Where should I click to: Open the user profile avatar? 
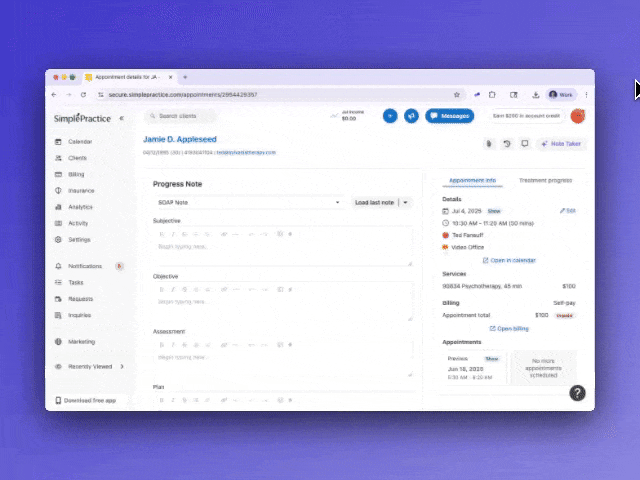[578, 116]
